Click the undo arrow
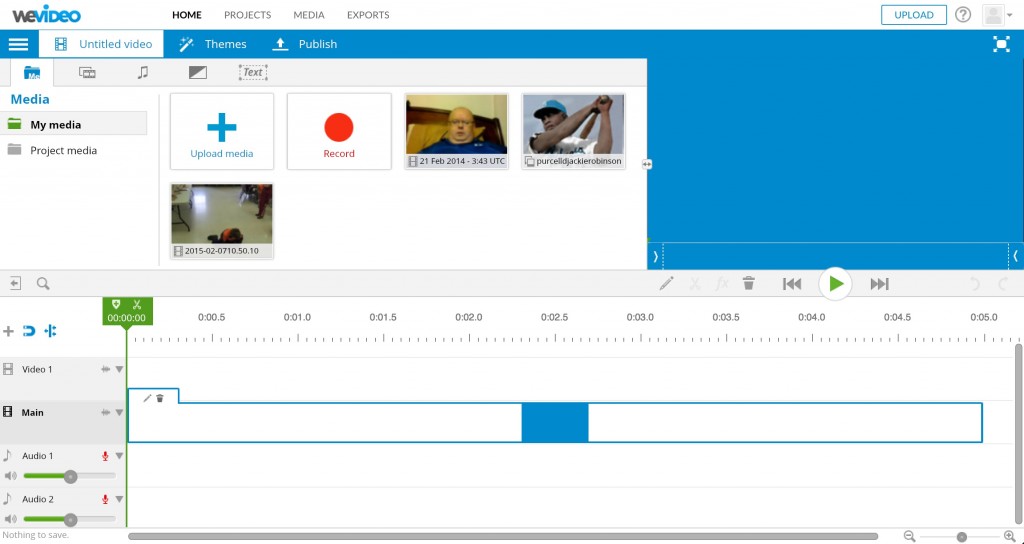1024x544 pixels. tap(974, 283)
